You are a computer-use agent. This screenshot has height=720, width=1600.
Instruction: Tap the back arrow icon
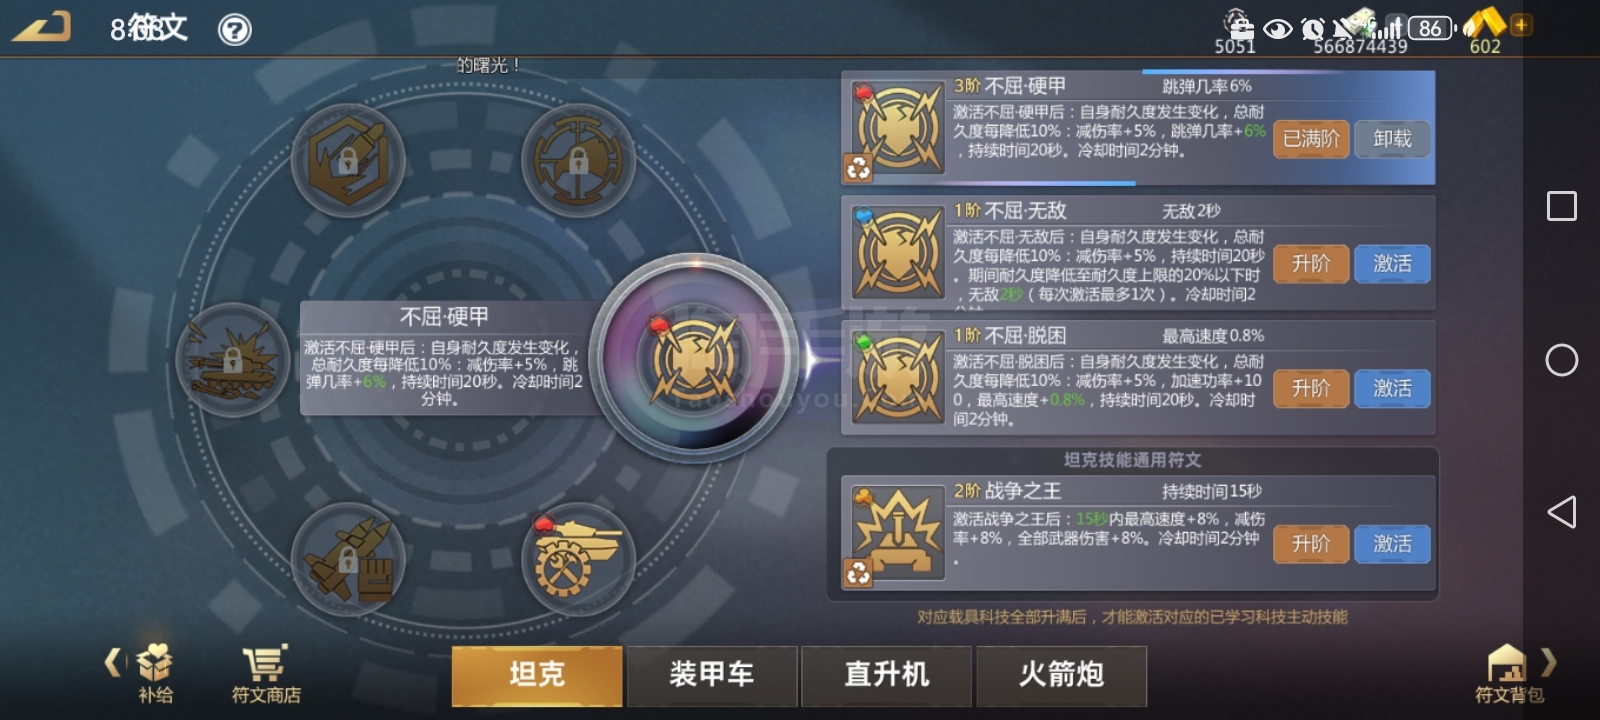click(x=41, y=26)
